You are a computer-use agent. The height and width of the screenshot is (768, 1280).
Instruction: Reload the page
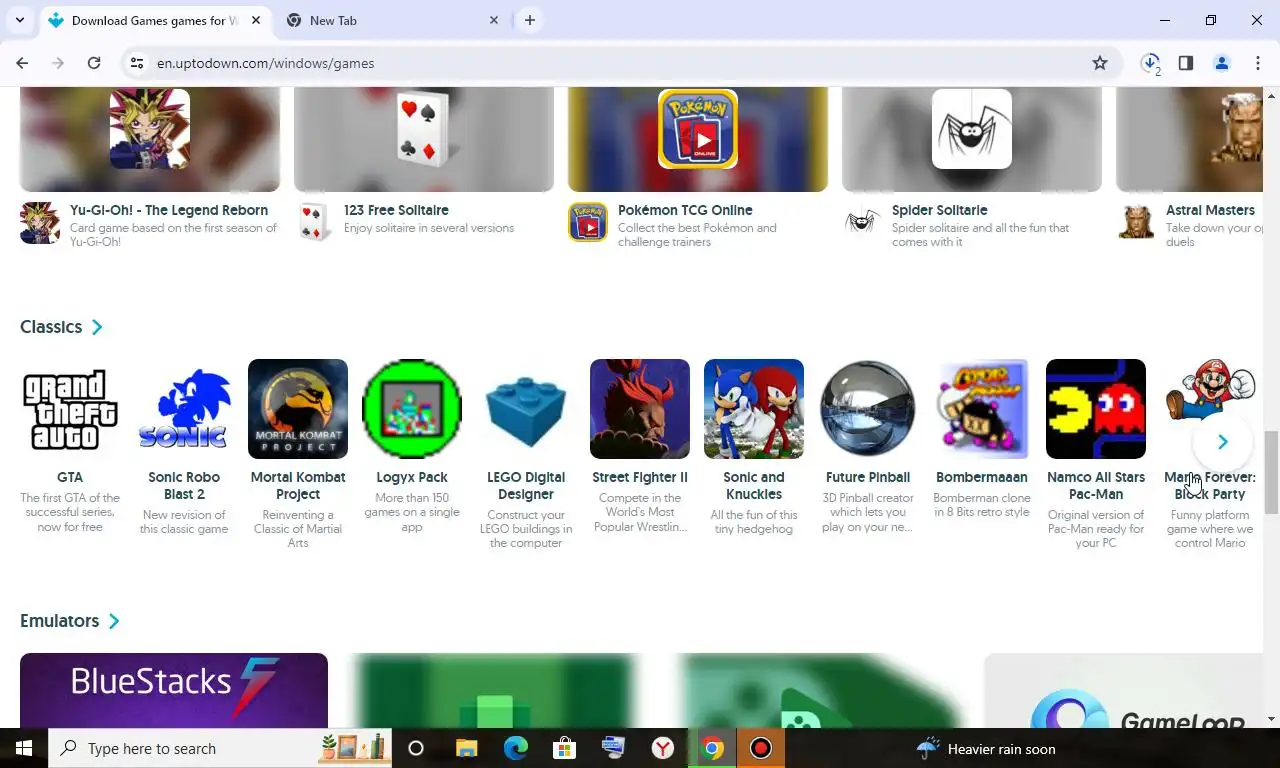[94, 63]
